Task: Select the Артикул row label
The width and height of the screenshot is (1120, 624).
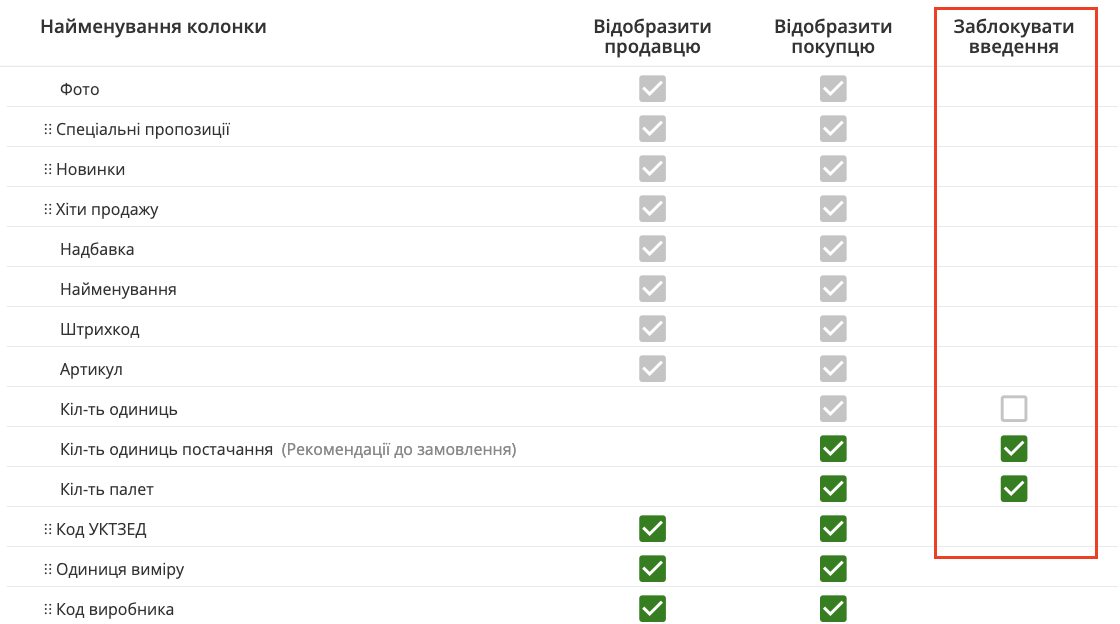Action: point(91,369)
